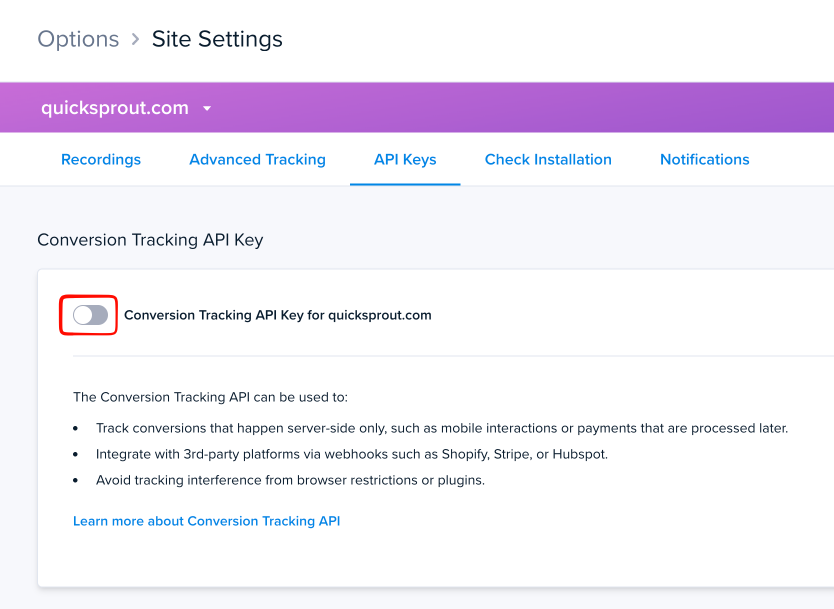
Task: Open the Notifications tab
Action: click(x=704, y=159)
